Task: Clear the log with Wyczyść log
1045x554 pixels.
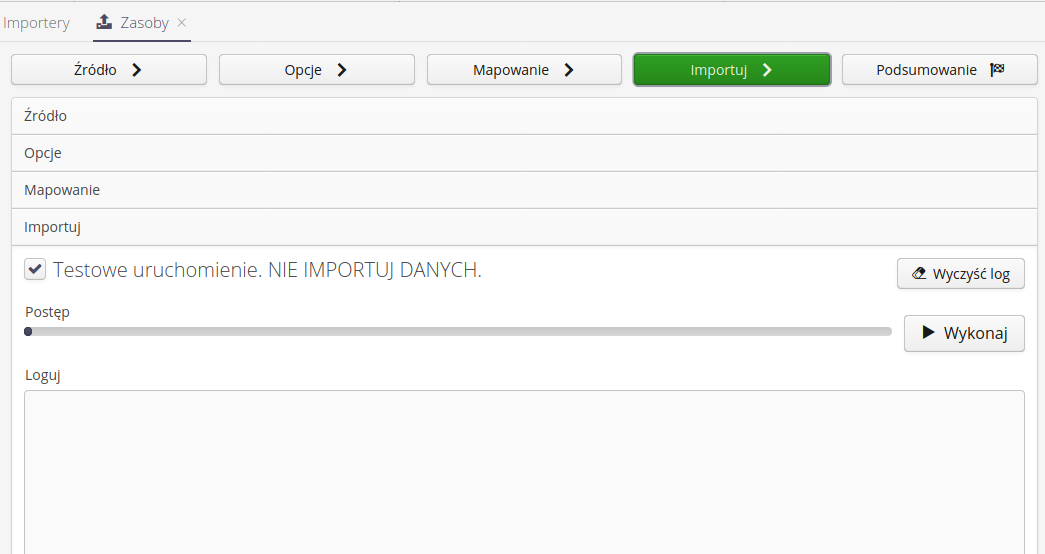Action: (960, 274)
